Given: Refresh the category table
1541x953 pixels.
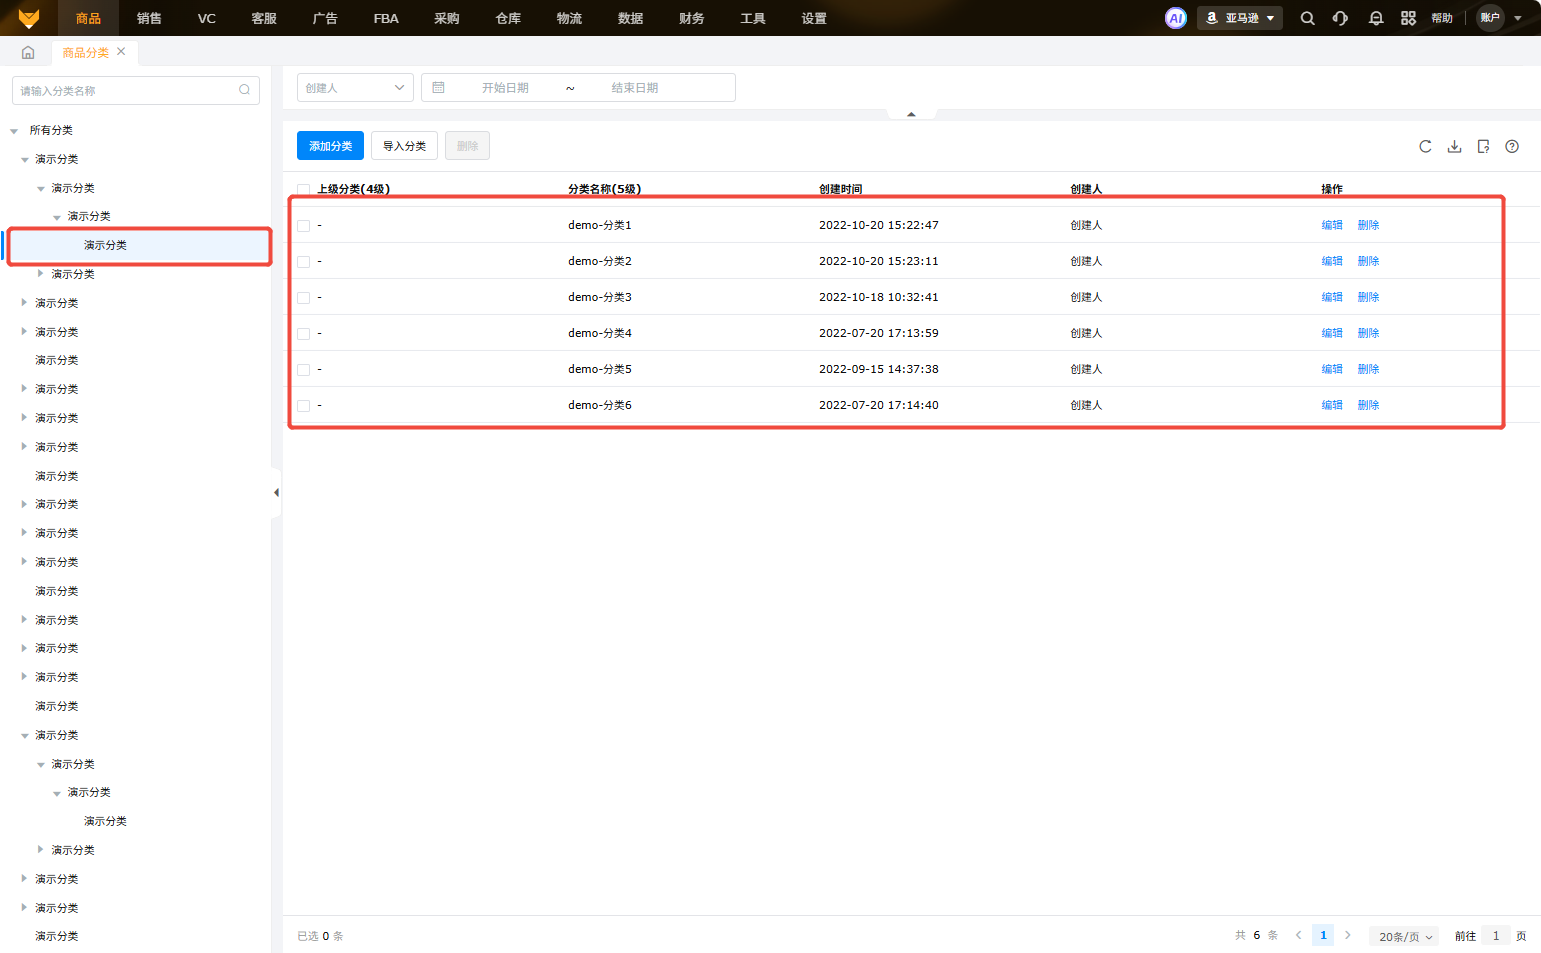Looking at the screenshot, I should (1425, 146).
